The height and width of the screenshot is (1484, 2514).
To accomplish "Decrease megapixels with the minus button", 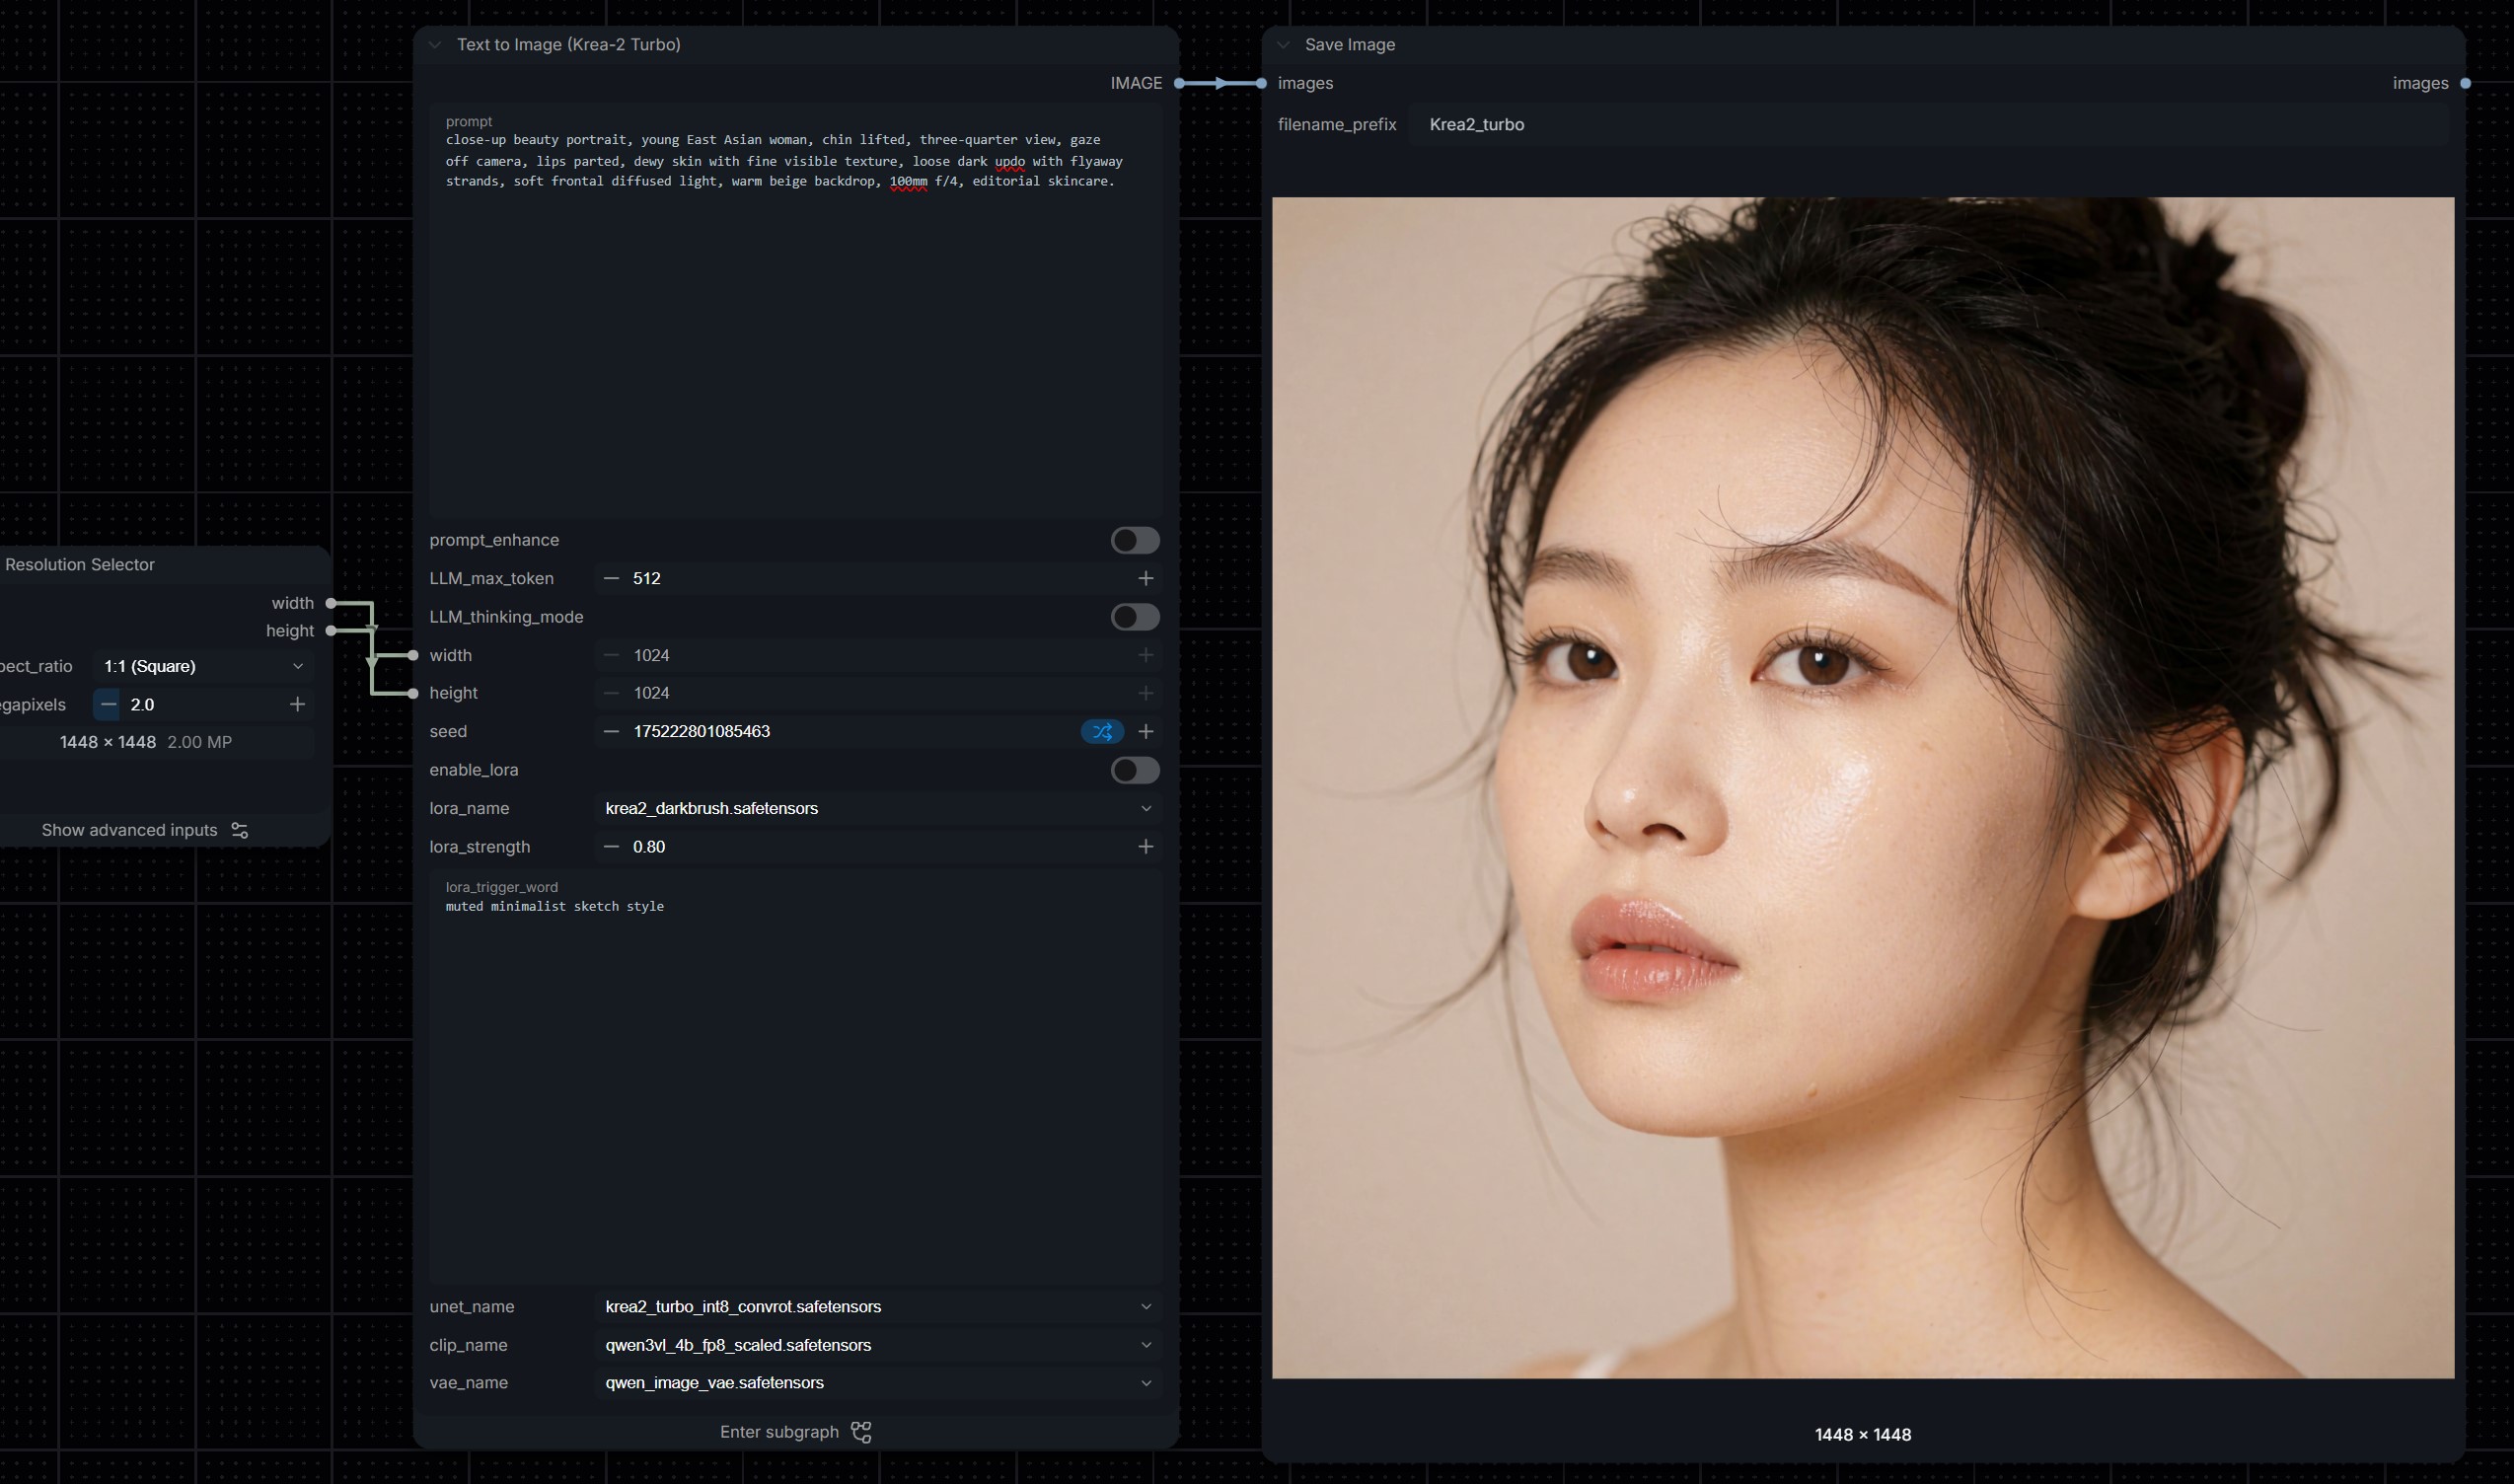I will pyautogui.click(x=107, y=705).
